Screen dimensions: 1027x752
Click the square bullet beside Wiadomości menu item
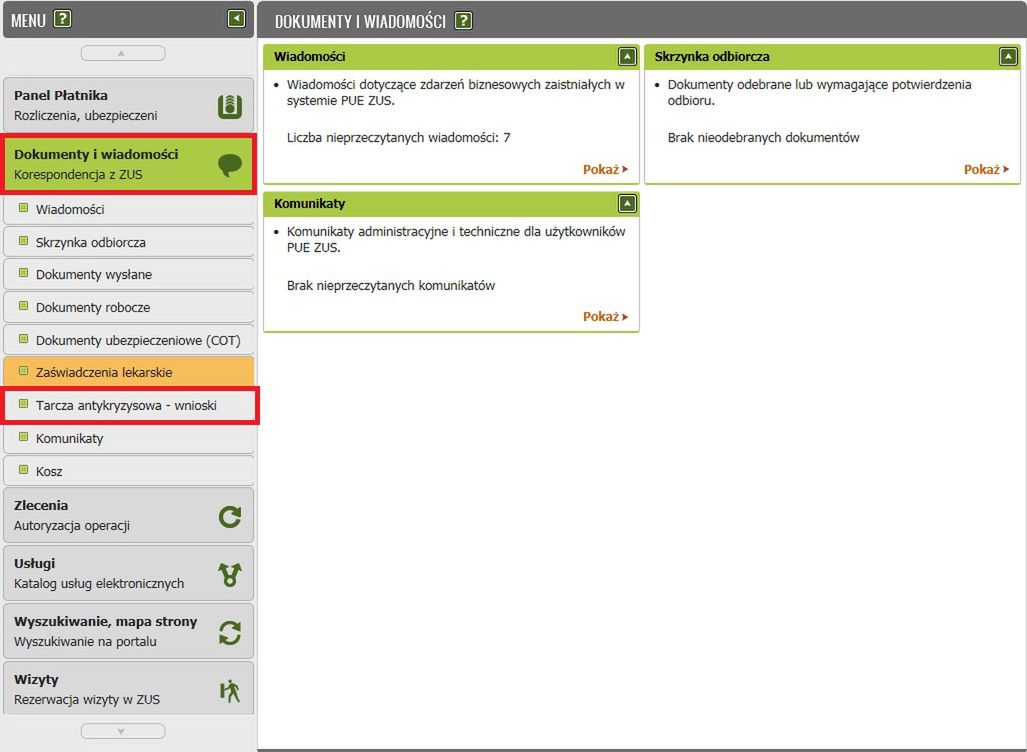[x=24, y=208]
